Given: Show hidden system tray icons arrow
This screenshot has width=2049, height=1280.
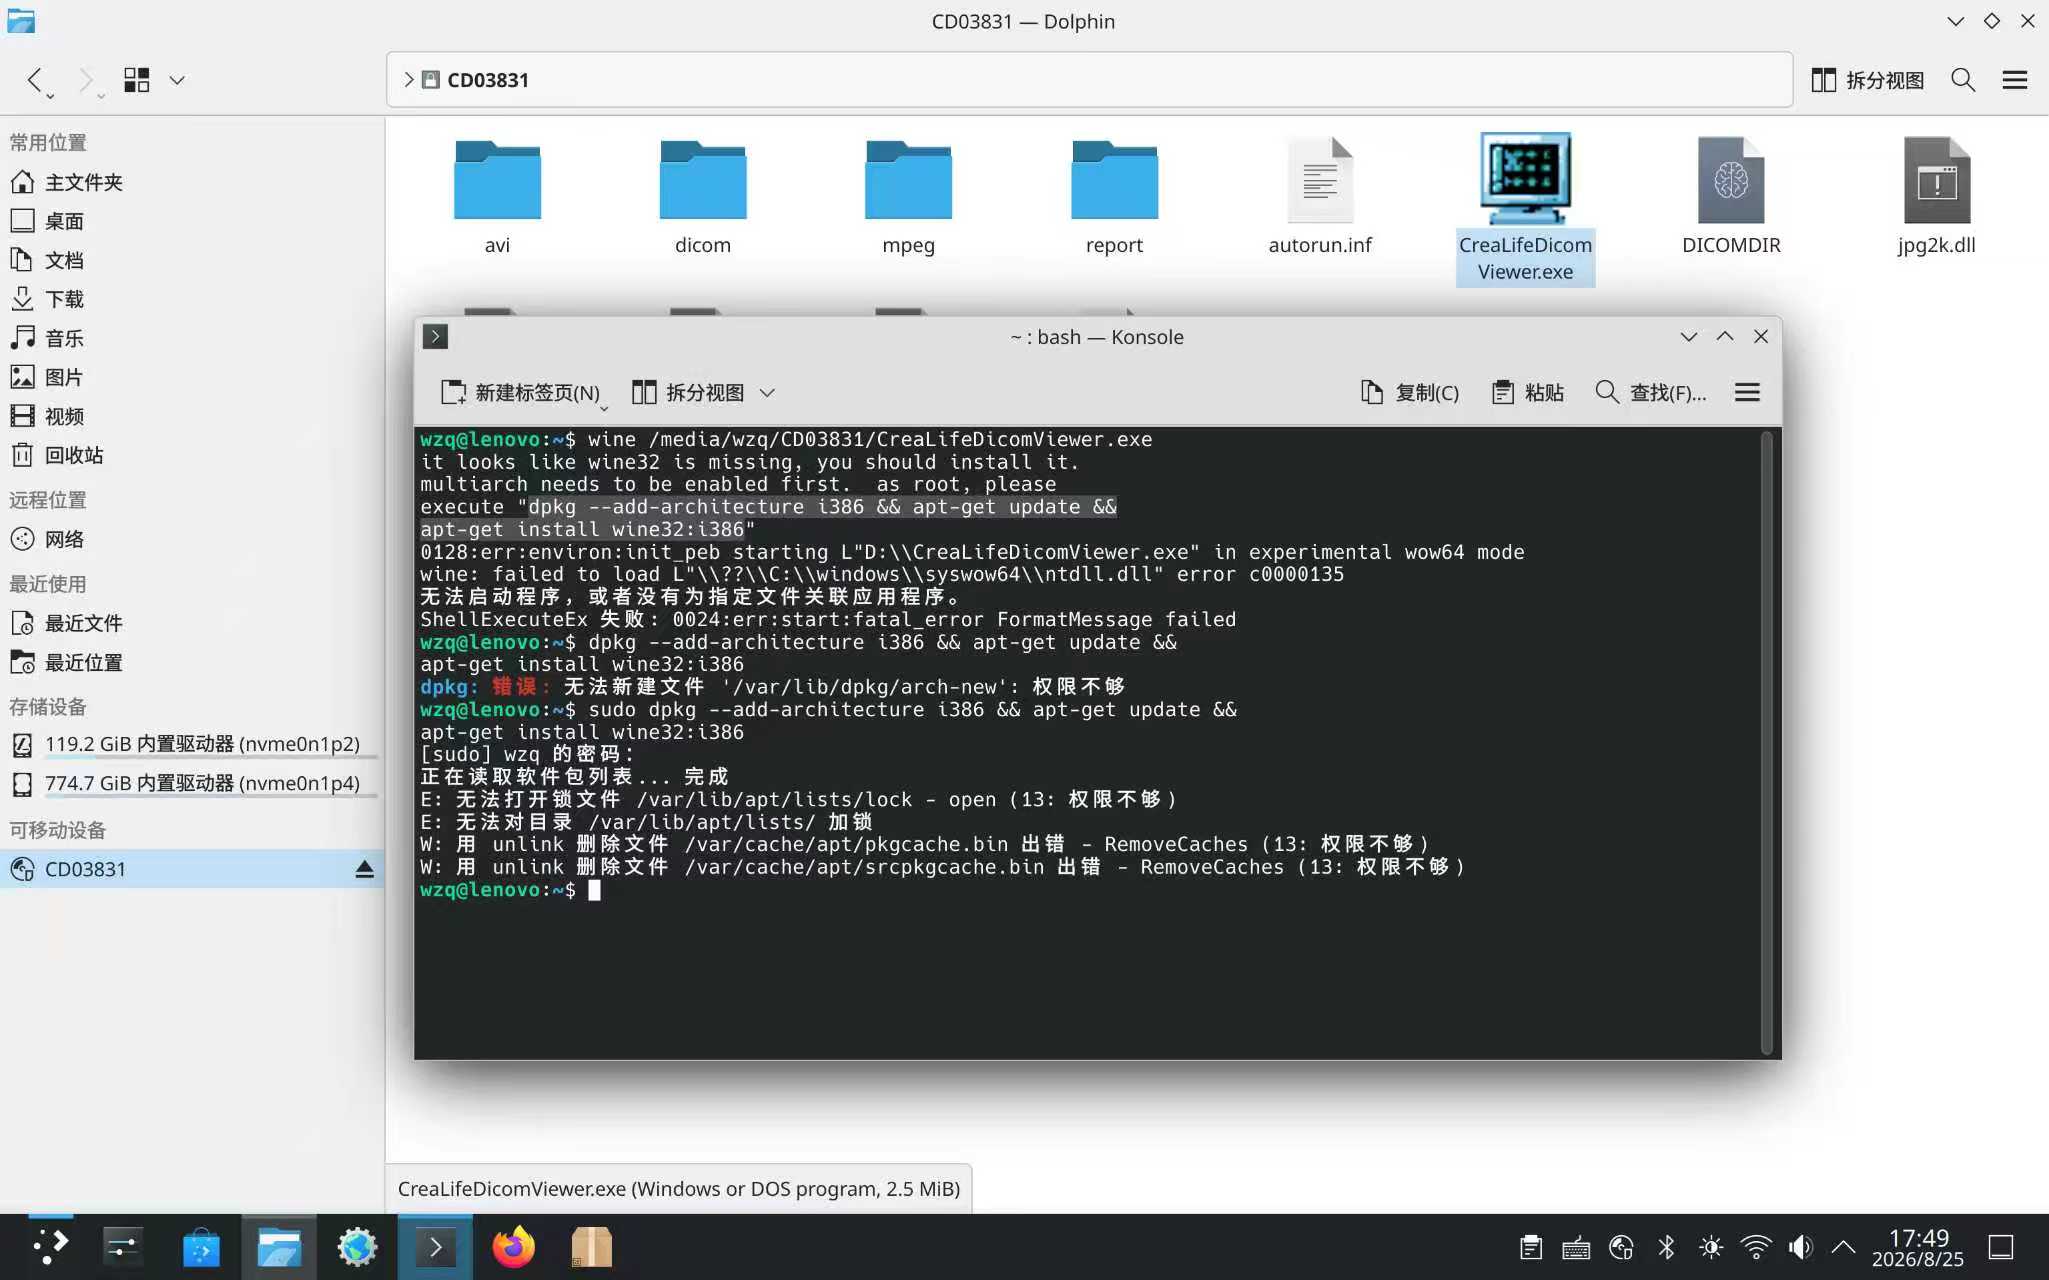Looking at the screenshot, I should click(1843, 1247).
